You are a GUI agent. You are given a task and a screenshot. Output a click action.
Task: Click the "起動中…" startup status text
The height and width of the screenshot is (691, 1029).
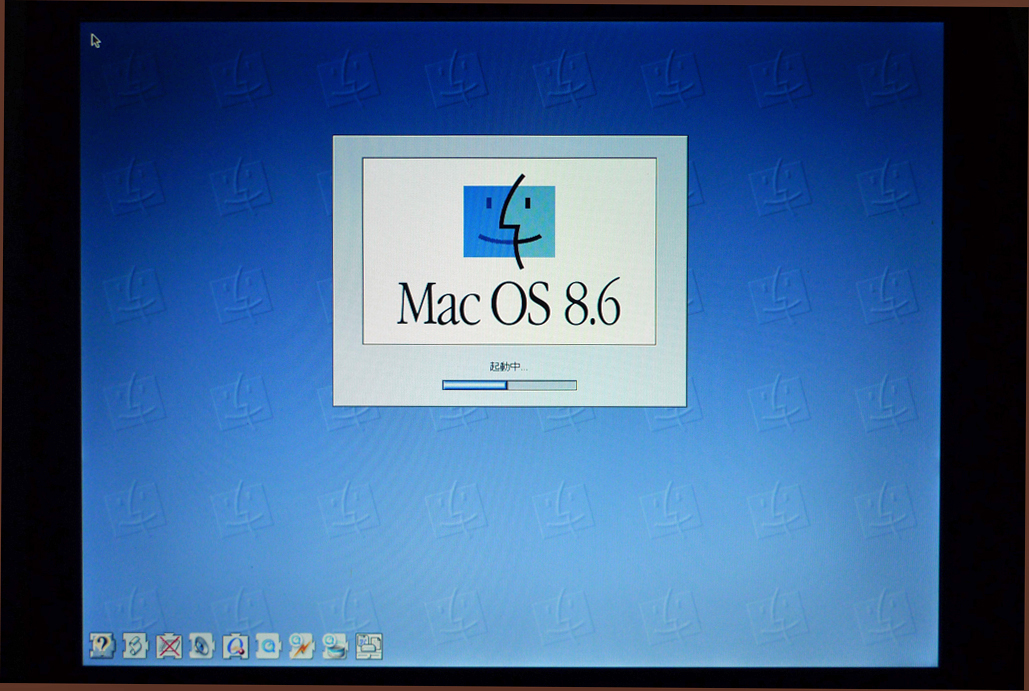click(509, 366)
